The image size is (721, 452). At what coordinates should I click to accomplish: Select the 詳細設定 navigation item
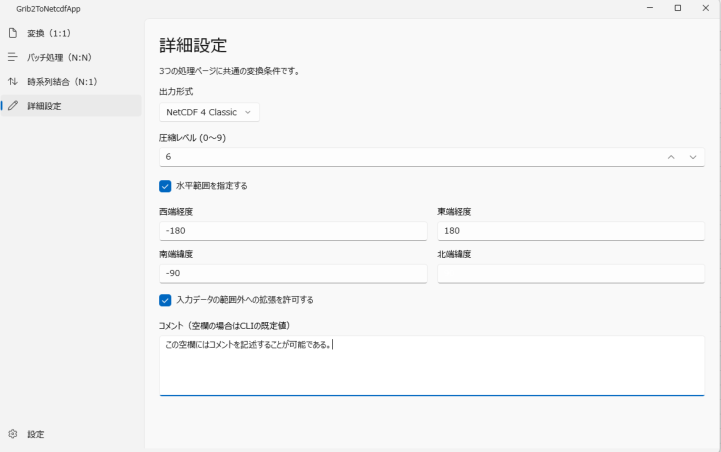tap(71, 106)
